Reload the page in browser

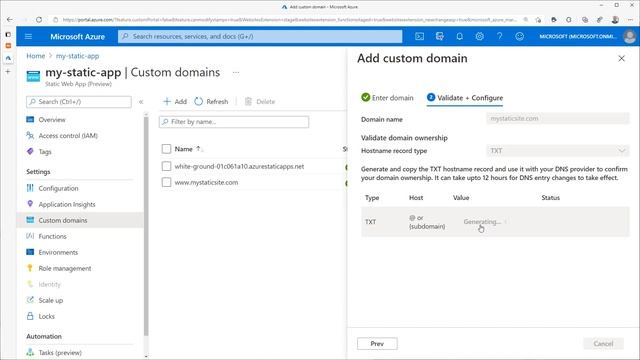pos(39,19)
